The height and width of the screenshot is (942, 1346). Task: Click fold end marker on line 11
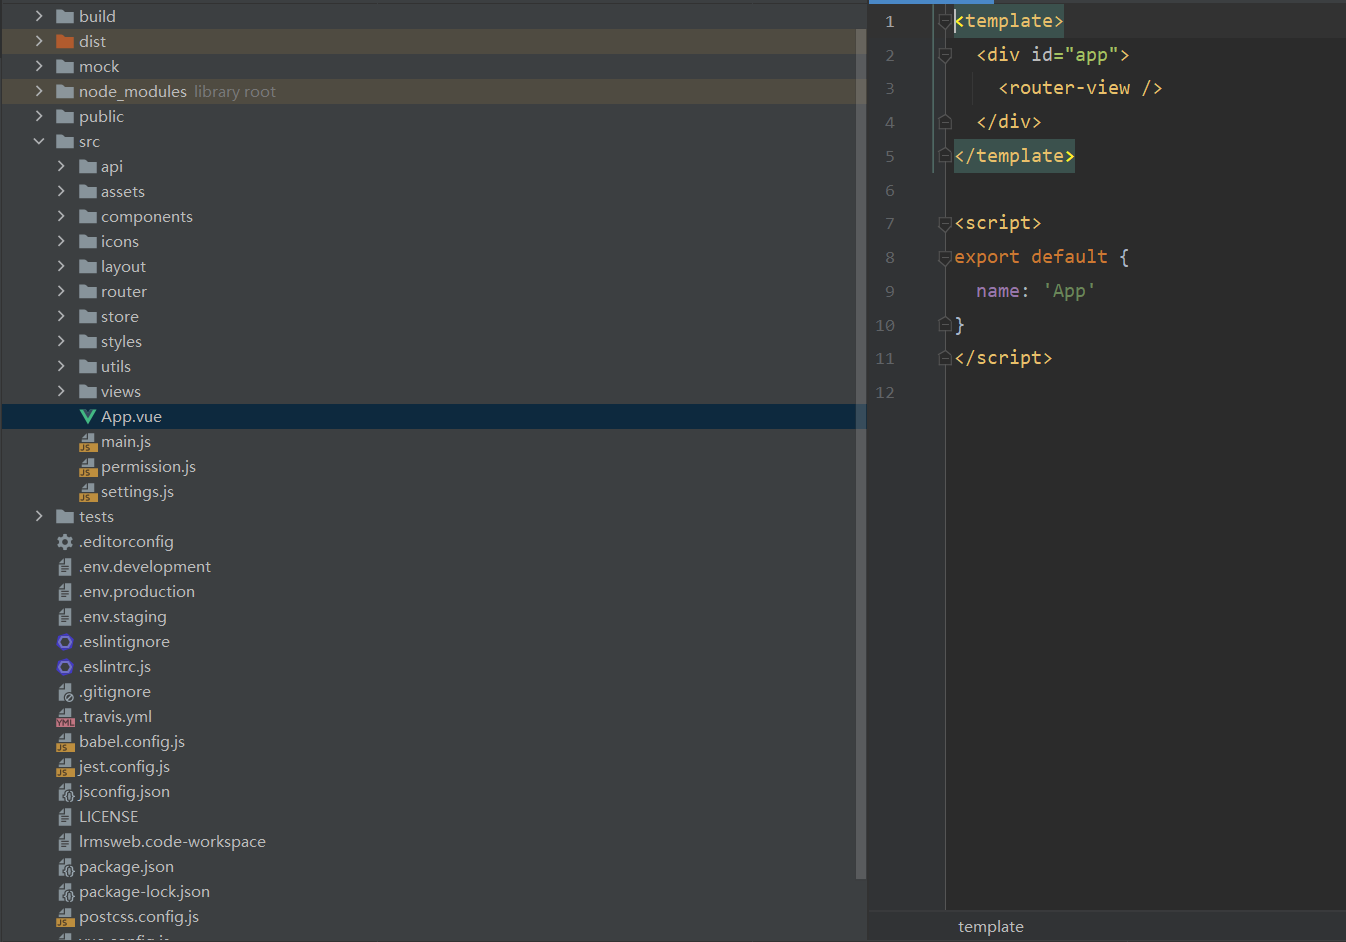(944, 358)
